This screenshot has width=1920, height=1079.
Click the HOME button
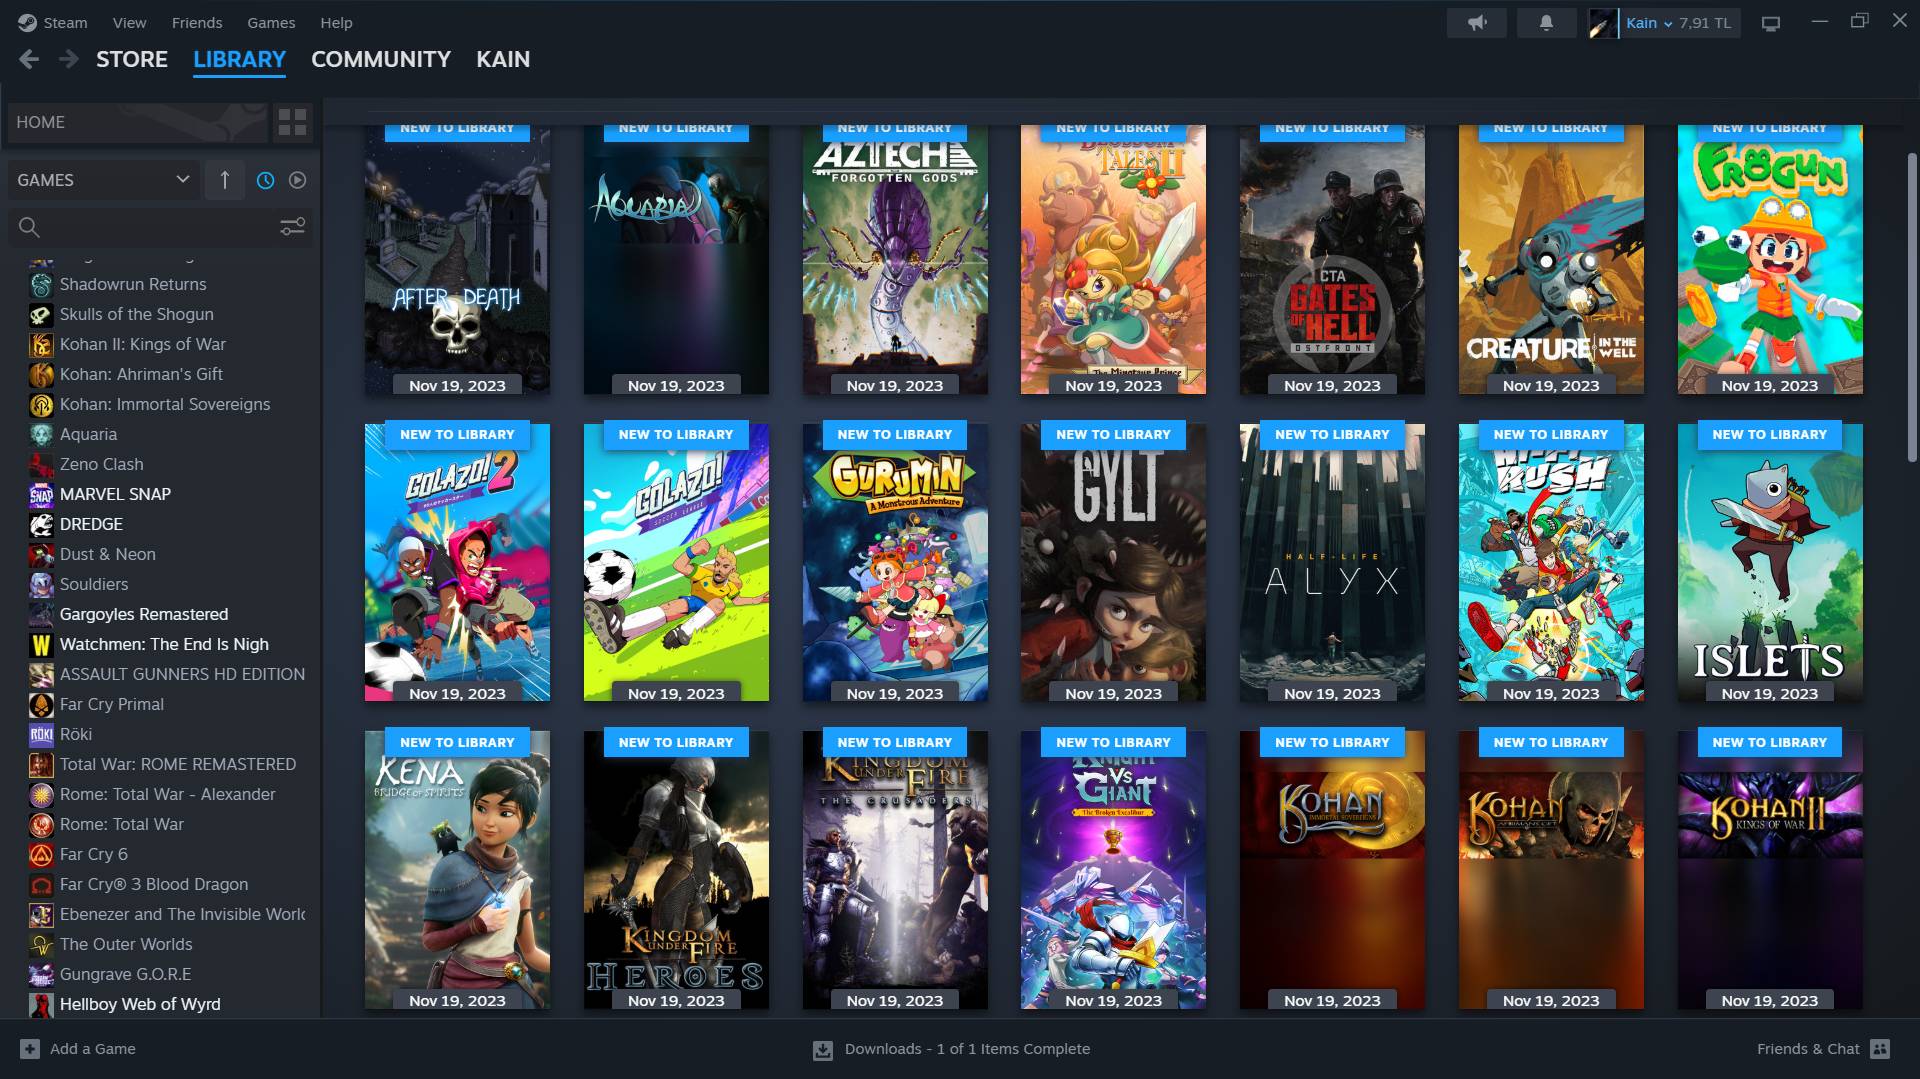click(x=139, y=122)
